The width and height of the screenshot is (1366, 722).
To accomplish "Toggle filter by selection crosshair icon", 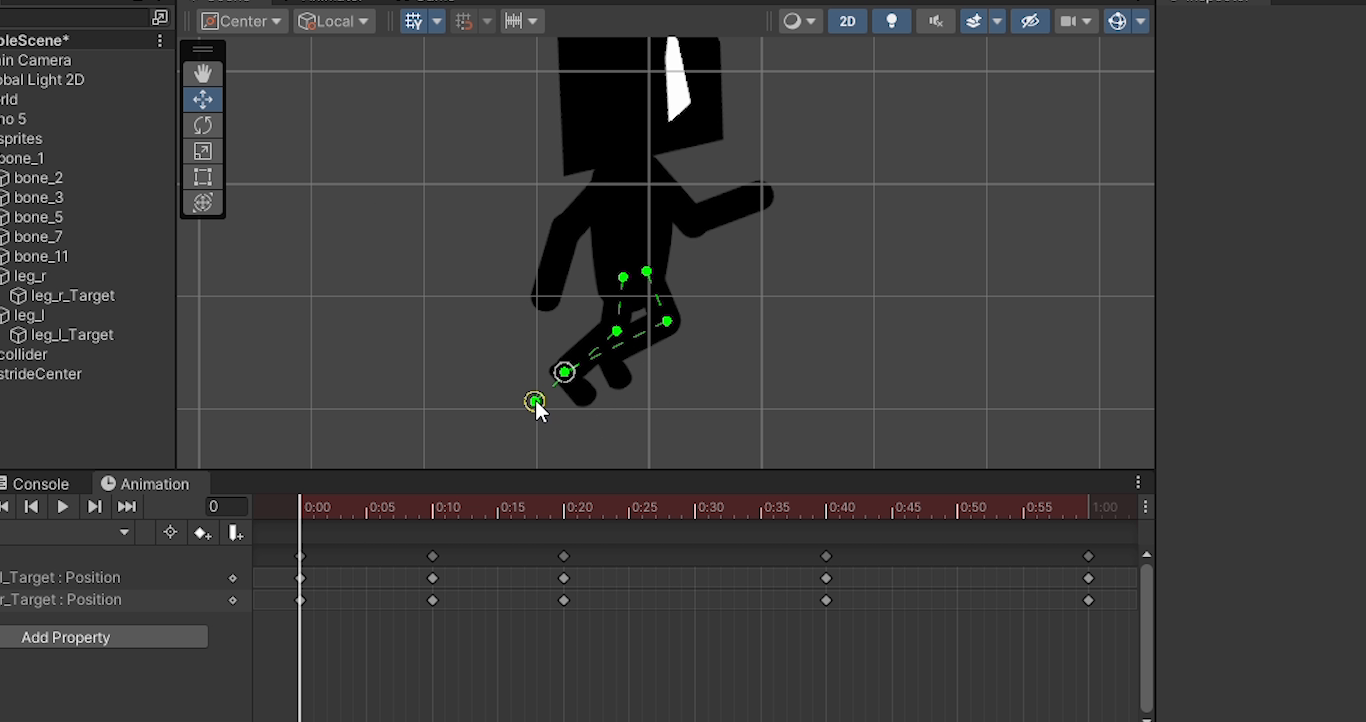I will [170, 533].
